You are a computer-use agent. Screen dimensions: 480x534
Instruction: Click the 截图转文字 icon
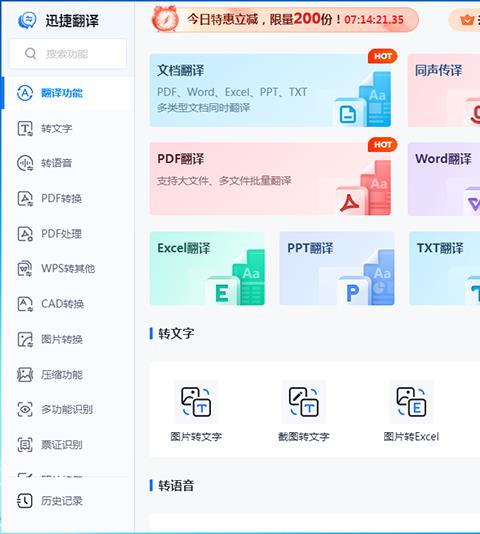point(304,402)
